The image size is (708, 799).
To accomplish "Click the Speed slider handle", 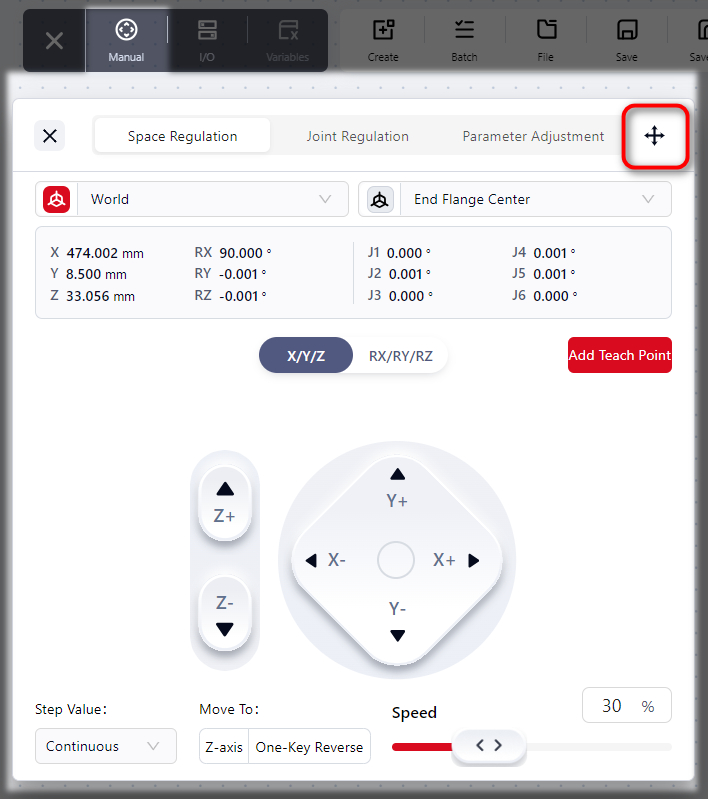I will click(x=489, y=746).
